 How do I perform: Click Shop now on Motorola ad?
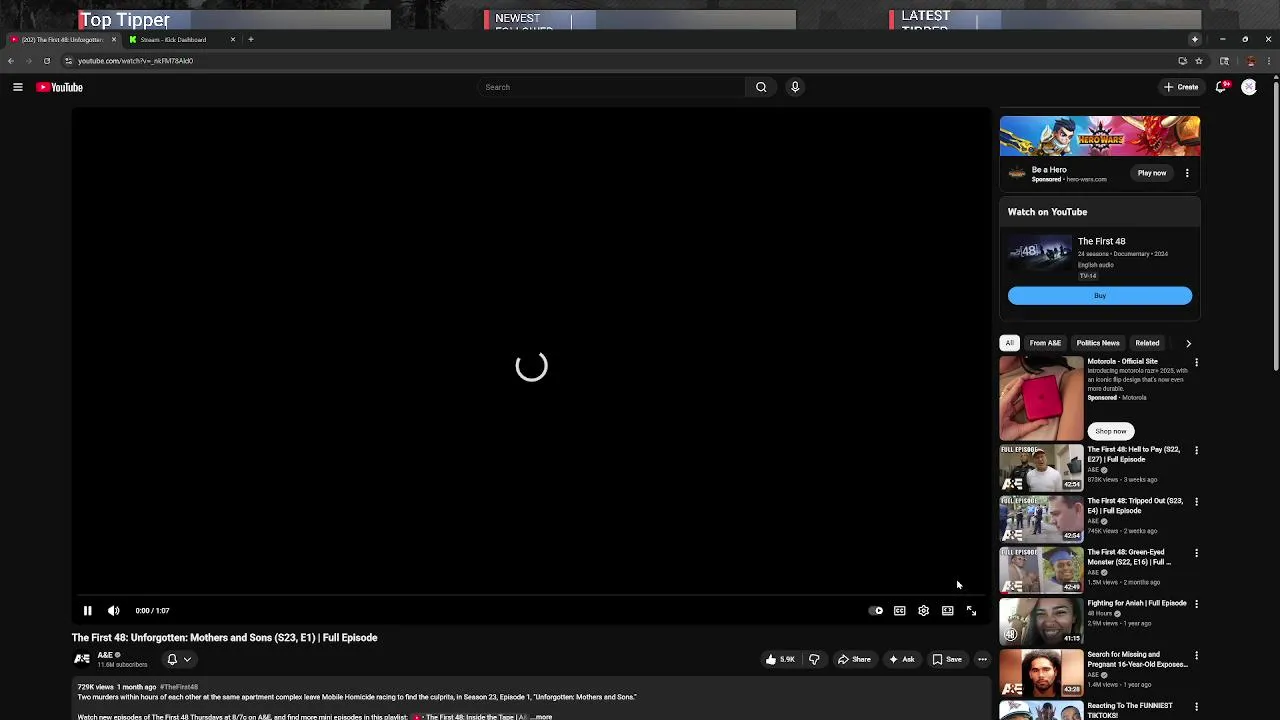coord(1110,431)
